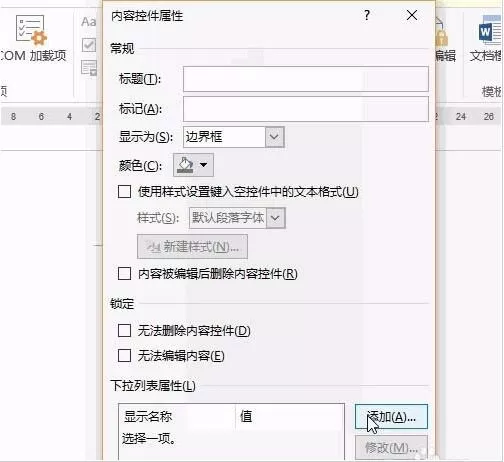The width and height of the screenshot is (504, 462).
Task: Click into the 标记(A) text field
Action: click(306, 109)
